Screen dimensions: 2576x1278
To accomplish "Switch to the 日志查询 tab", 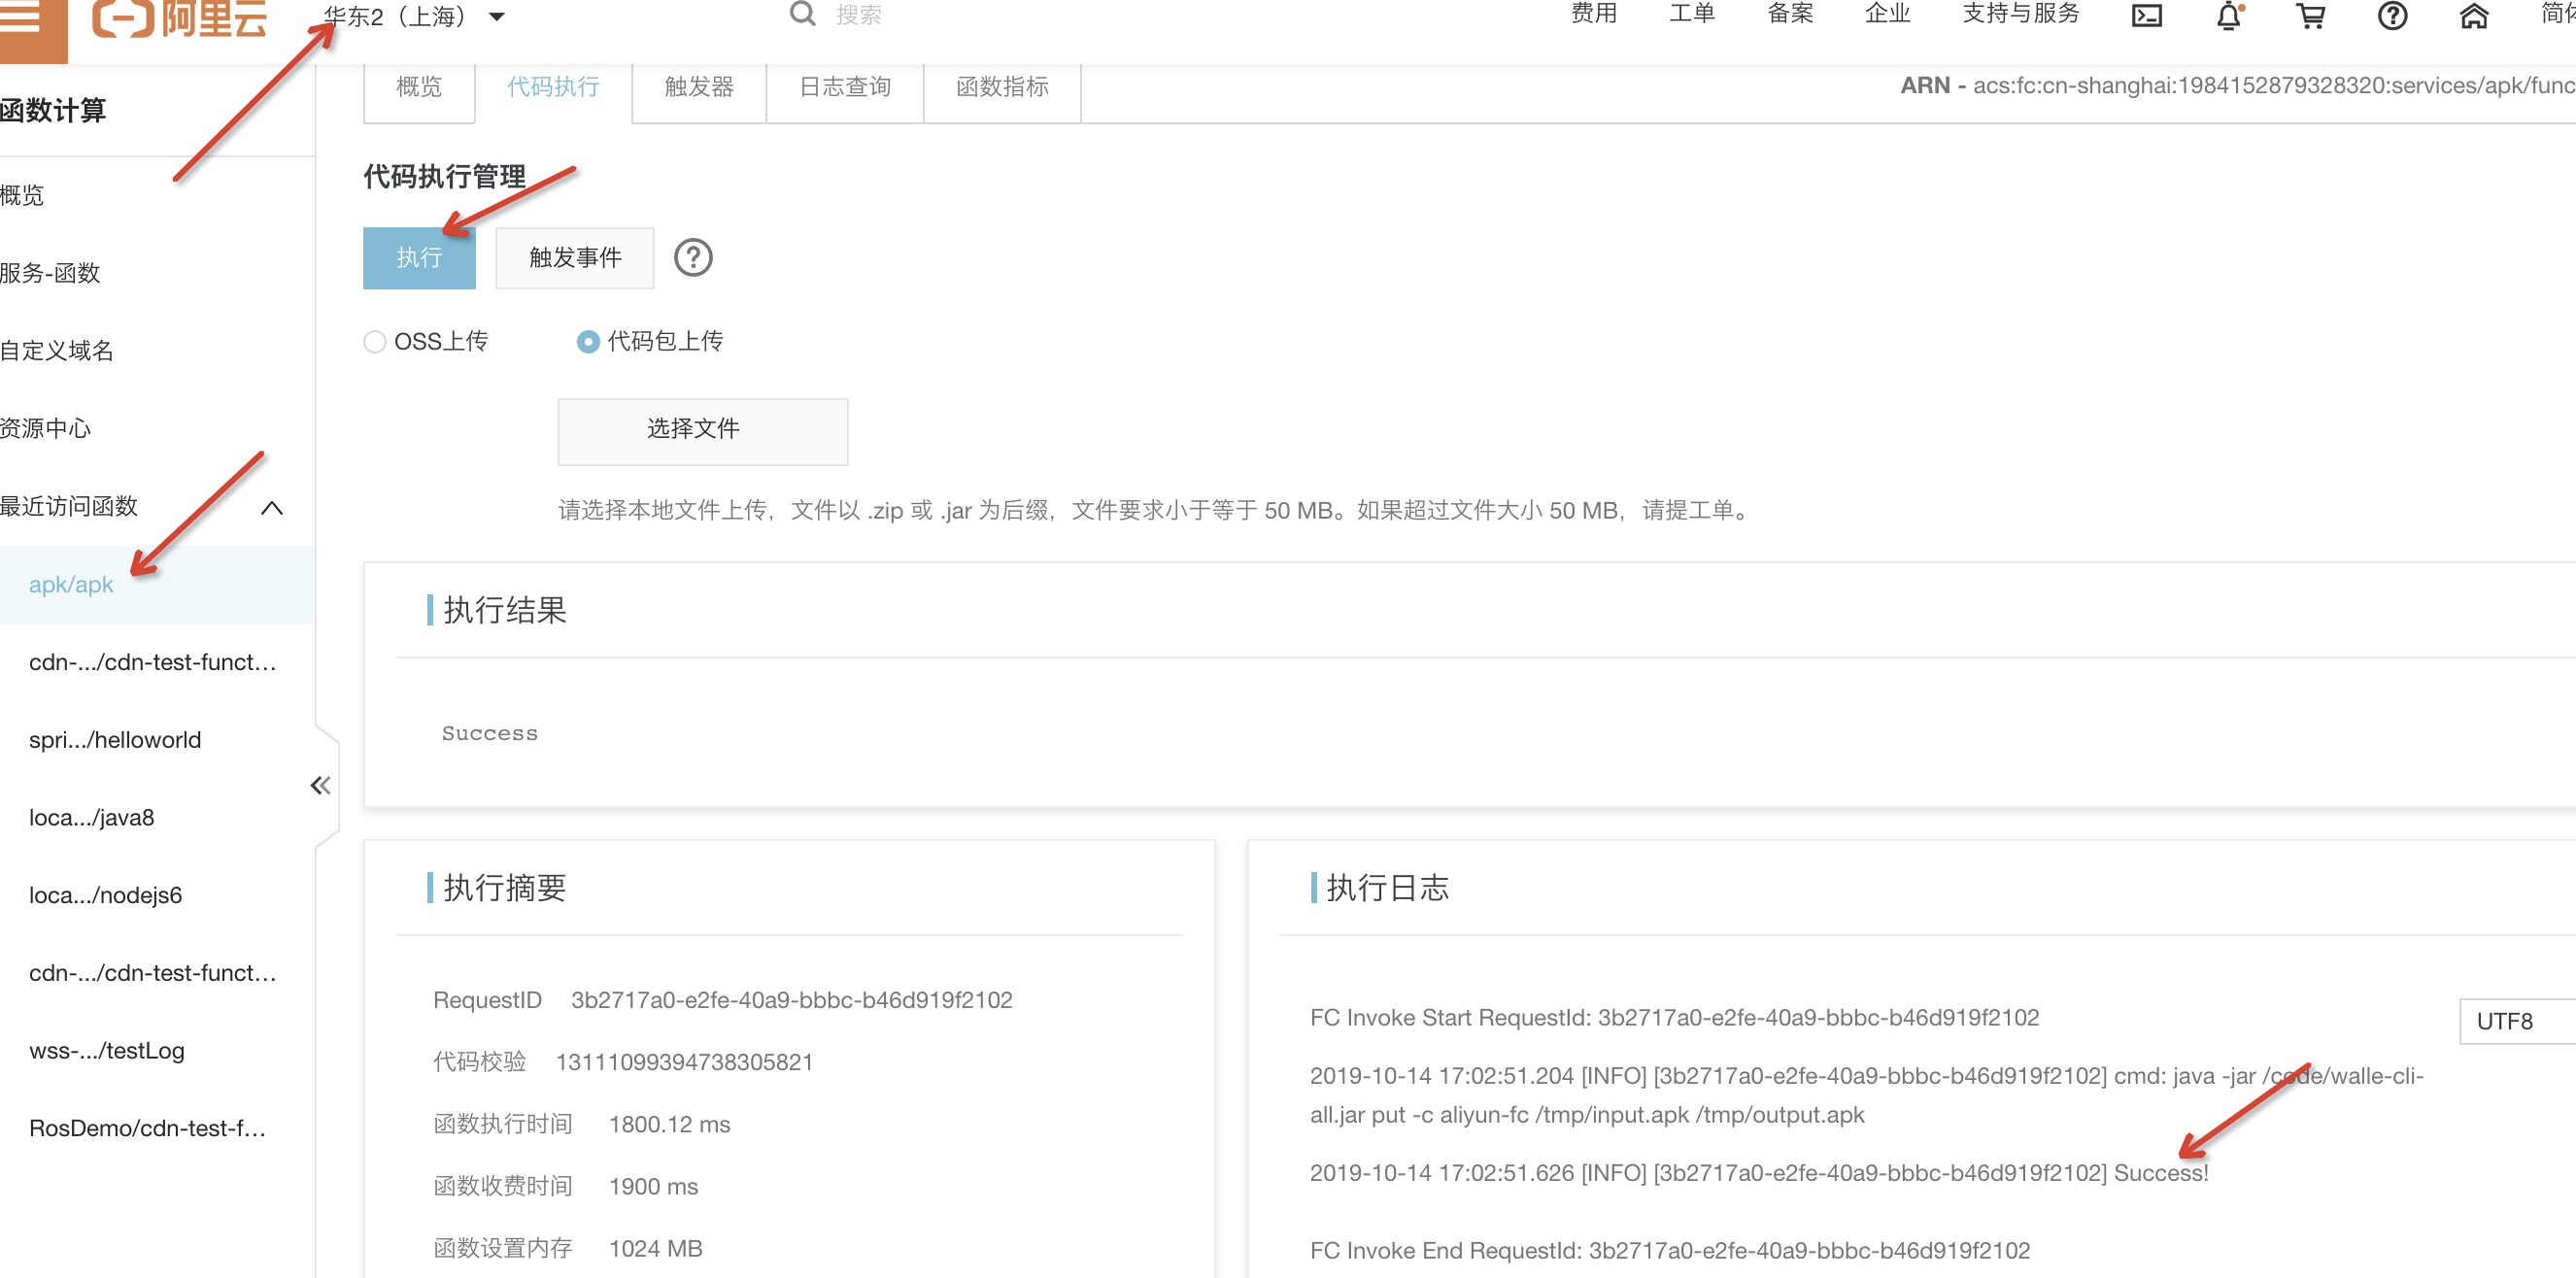I will [x=844, y=87].
